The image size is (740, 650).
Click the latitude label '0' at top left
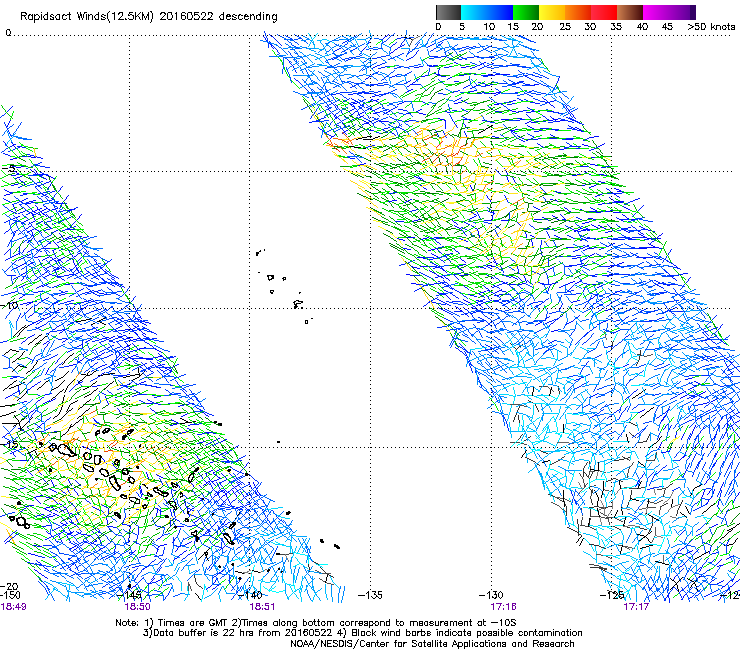pyautogui.click(x=8, y=33)
